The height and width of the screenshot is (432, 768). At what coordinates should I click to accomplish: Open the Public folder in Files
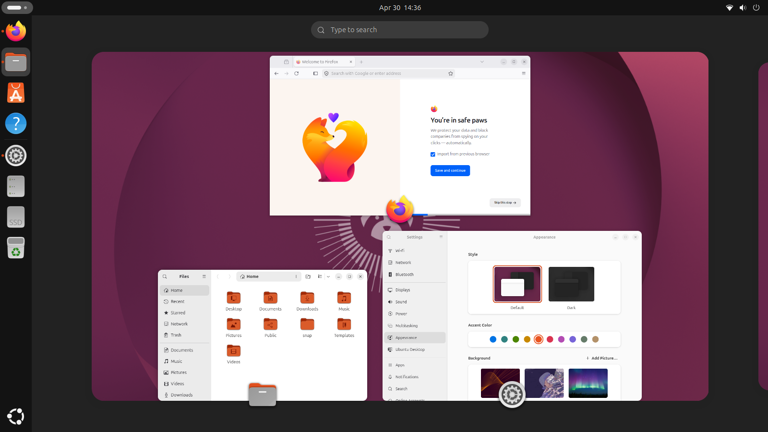tap(270, 327)
